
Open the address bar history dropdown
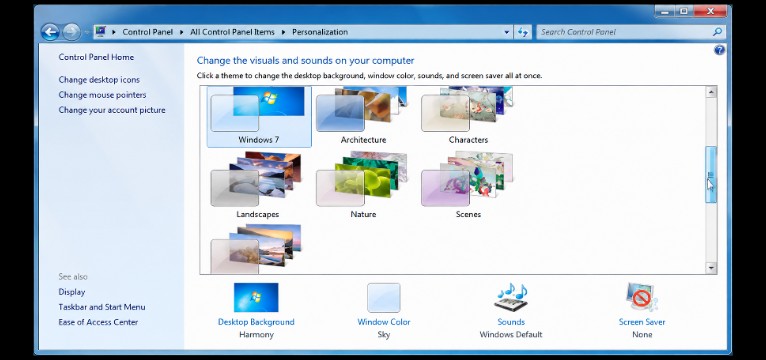point(506,32)
